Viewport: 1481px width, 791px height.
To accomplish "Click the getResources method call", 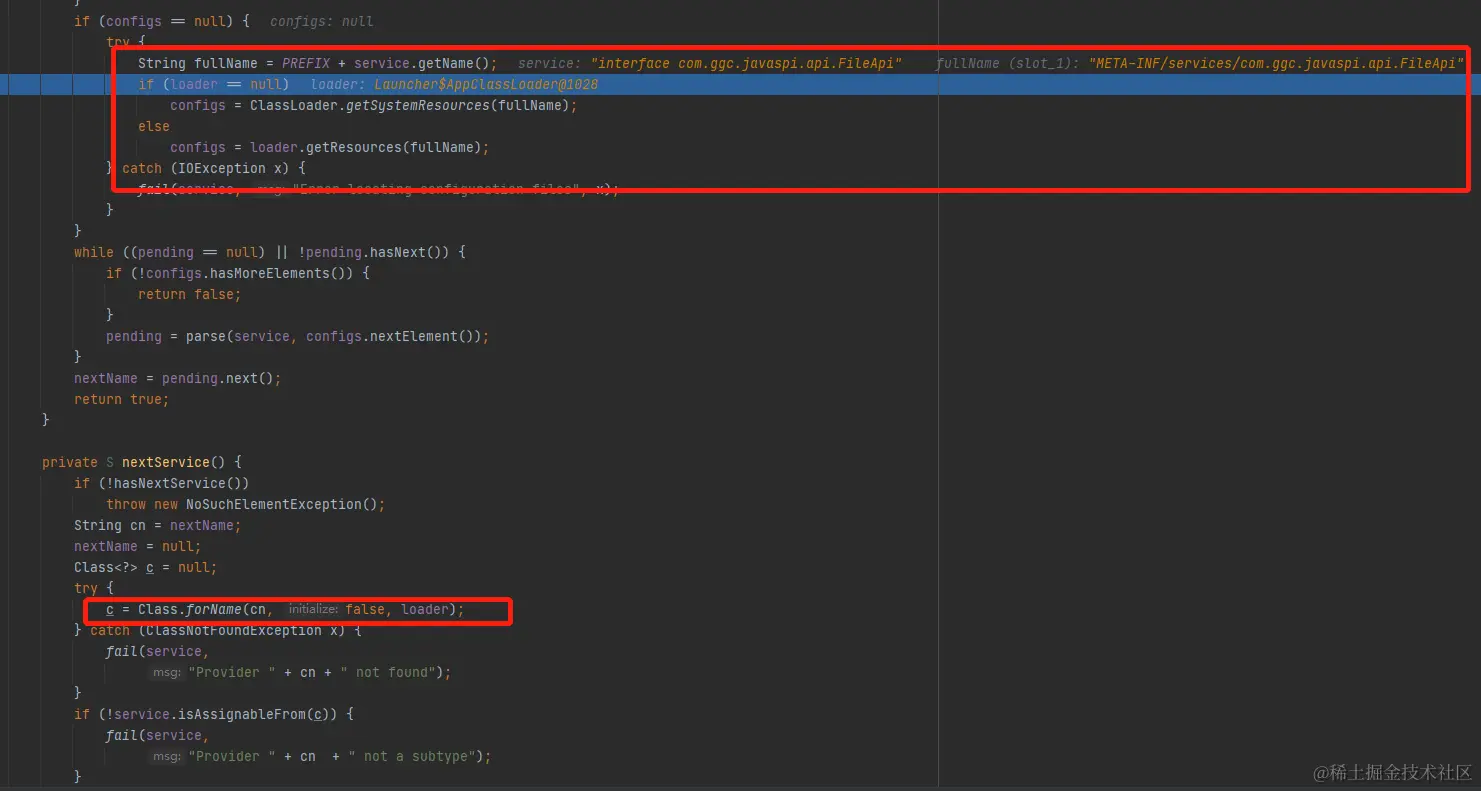I will click(x=353, y=147).
